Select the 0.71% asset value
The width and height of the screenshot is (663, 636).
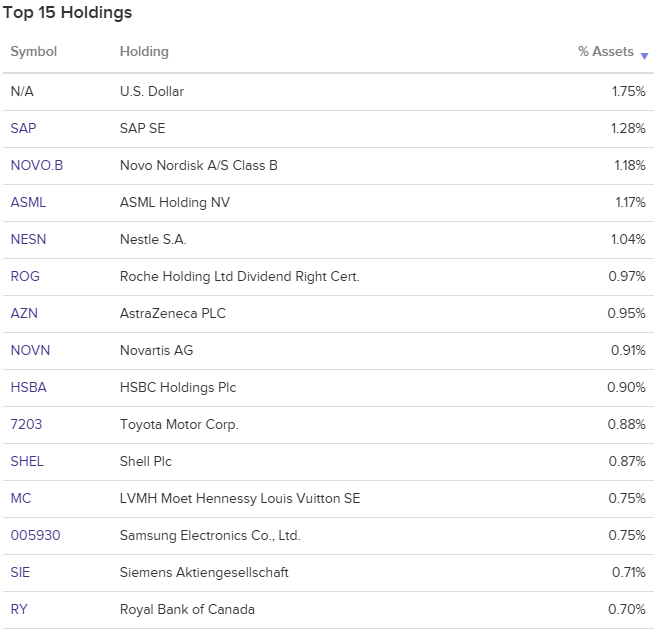tap(629, 572)
